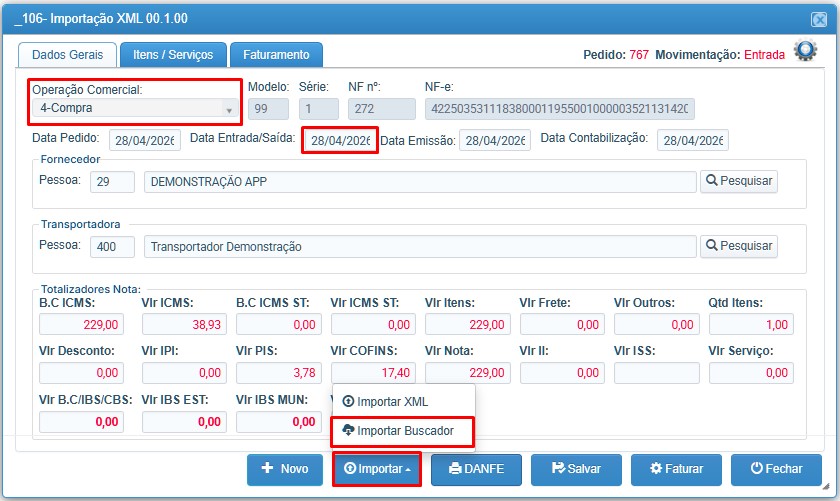This screenshot has width=840, height=501.
Task: Choose Importar XML from the menu
Action: pos(403,401)
